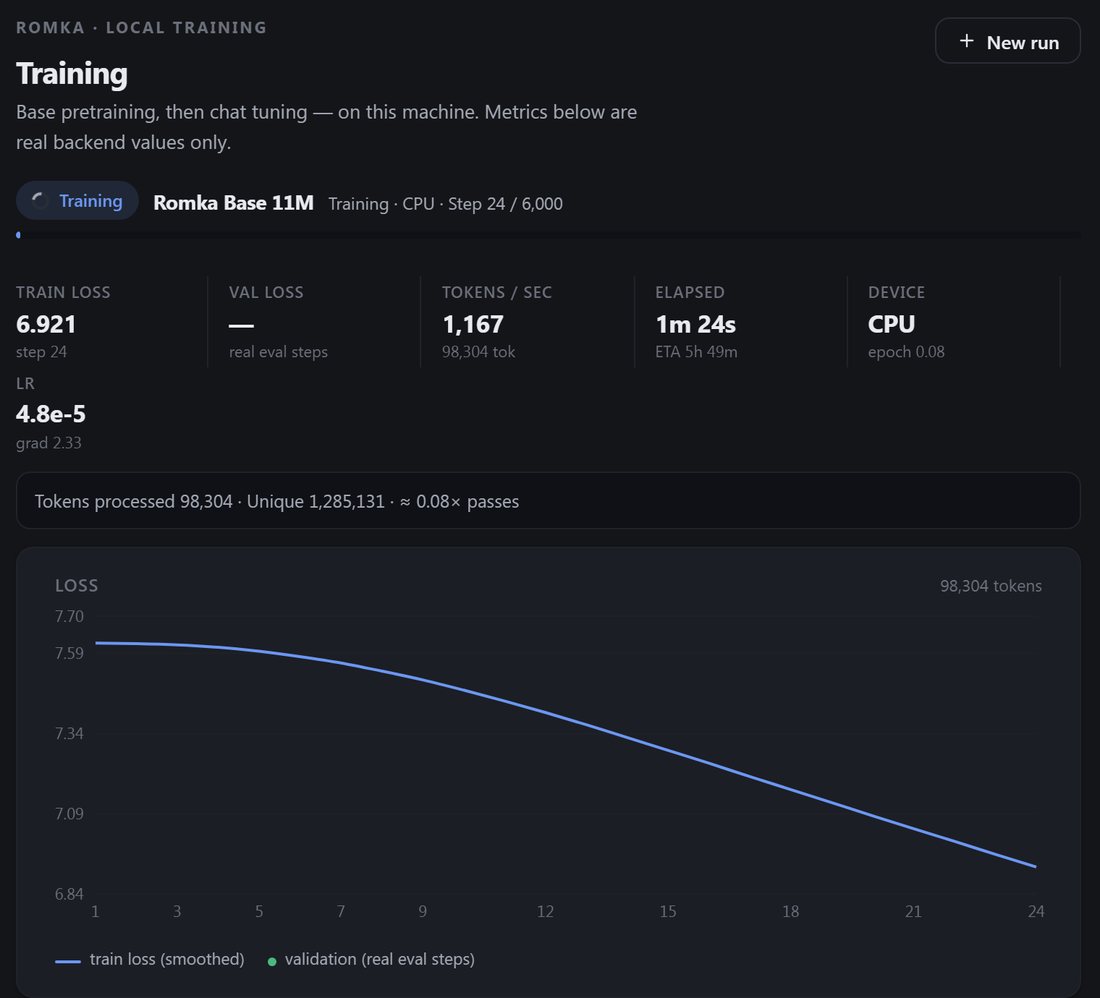1100x998 pixels.
Task: Click the 'Step 24 / 6,000' status text
Action: click(505, 204)
